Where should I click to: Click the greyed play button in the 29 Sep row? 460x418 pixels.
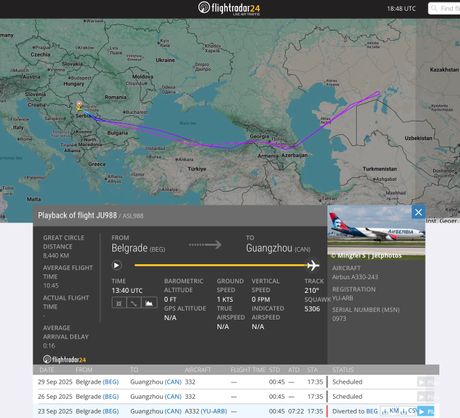pyautogui.click(x=425, y=382)
